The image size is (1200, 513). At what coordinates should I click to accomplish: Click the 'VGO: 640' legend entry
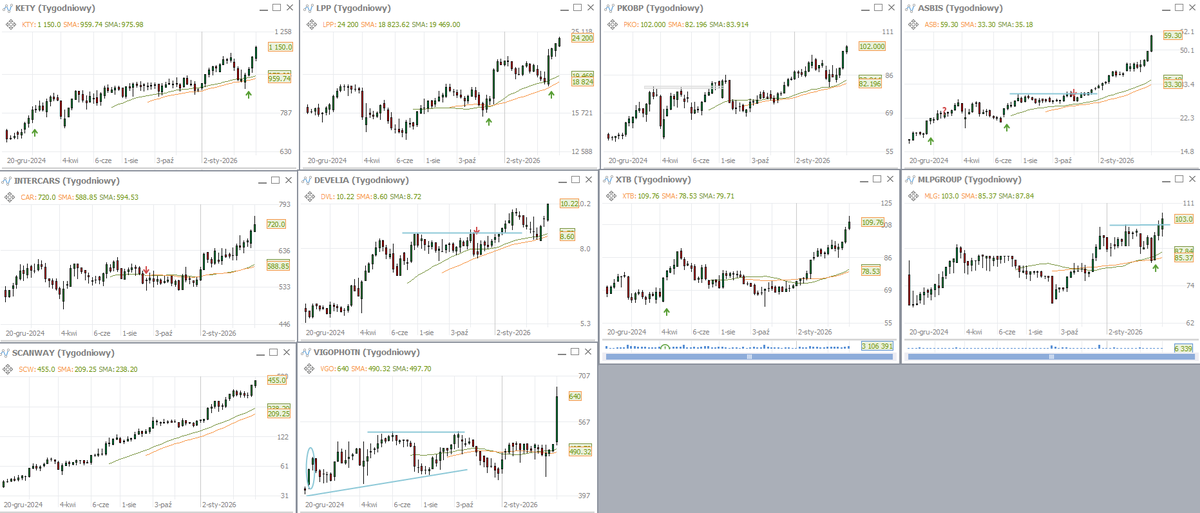point(336,369)
